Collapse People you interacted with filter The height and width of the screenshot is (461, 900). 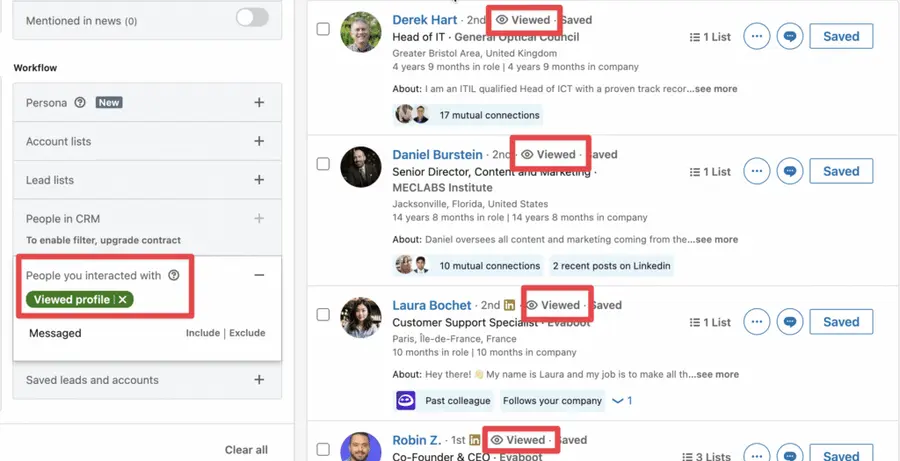(259, 275)
